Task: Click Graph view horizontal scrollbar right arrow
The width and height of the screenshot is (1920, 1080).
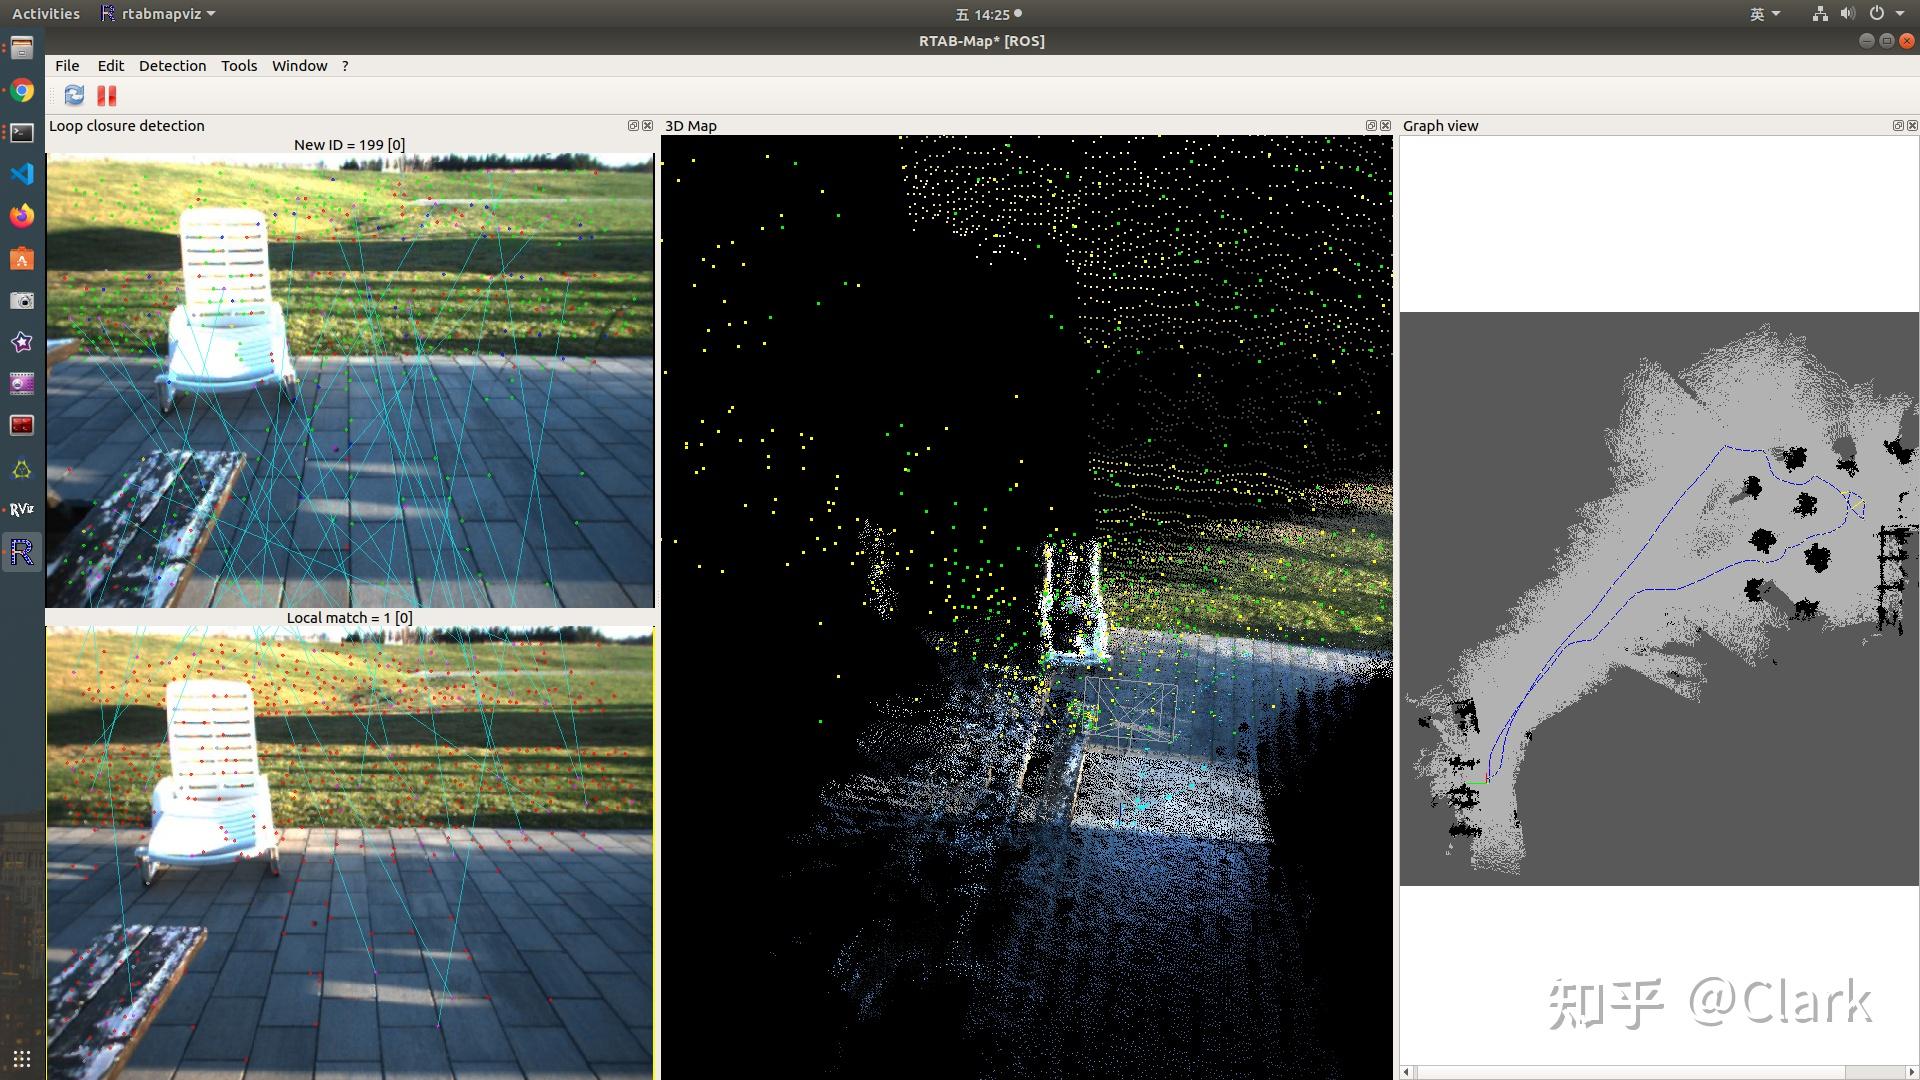Action: pyautogui.click(x=1911, y=1072)
